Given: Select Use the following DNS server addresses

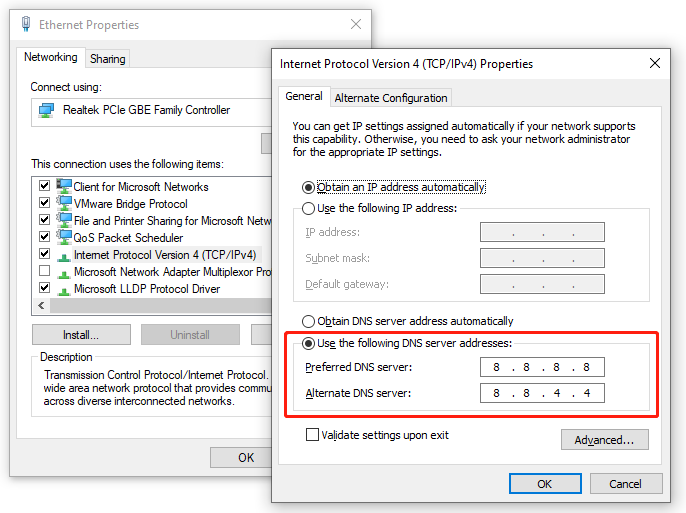Looking at the screenshot, I should tap(308, 344).
